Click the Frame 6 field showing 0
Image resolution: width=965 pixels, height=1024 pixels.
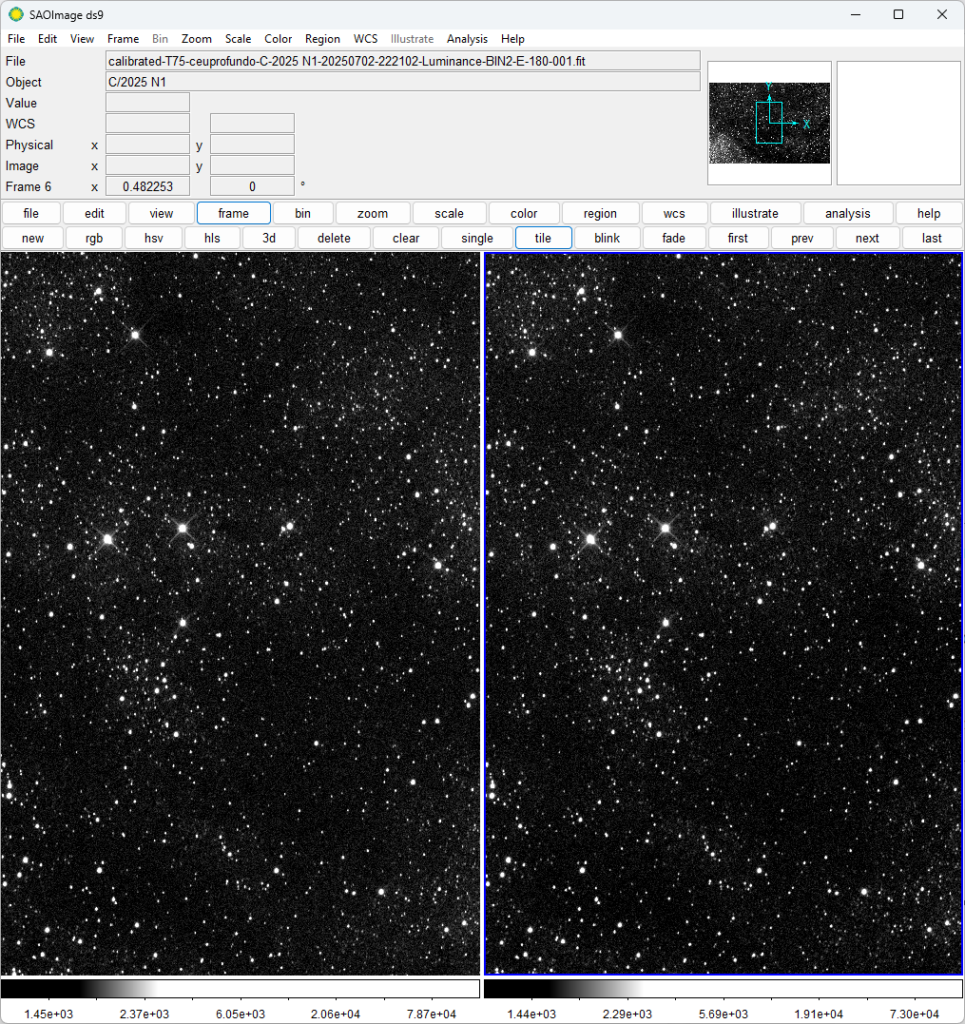(x=252, y=186)
